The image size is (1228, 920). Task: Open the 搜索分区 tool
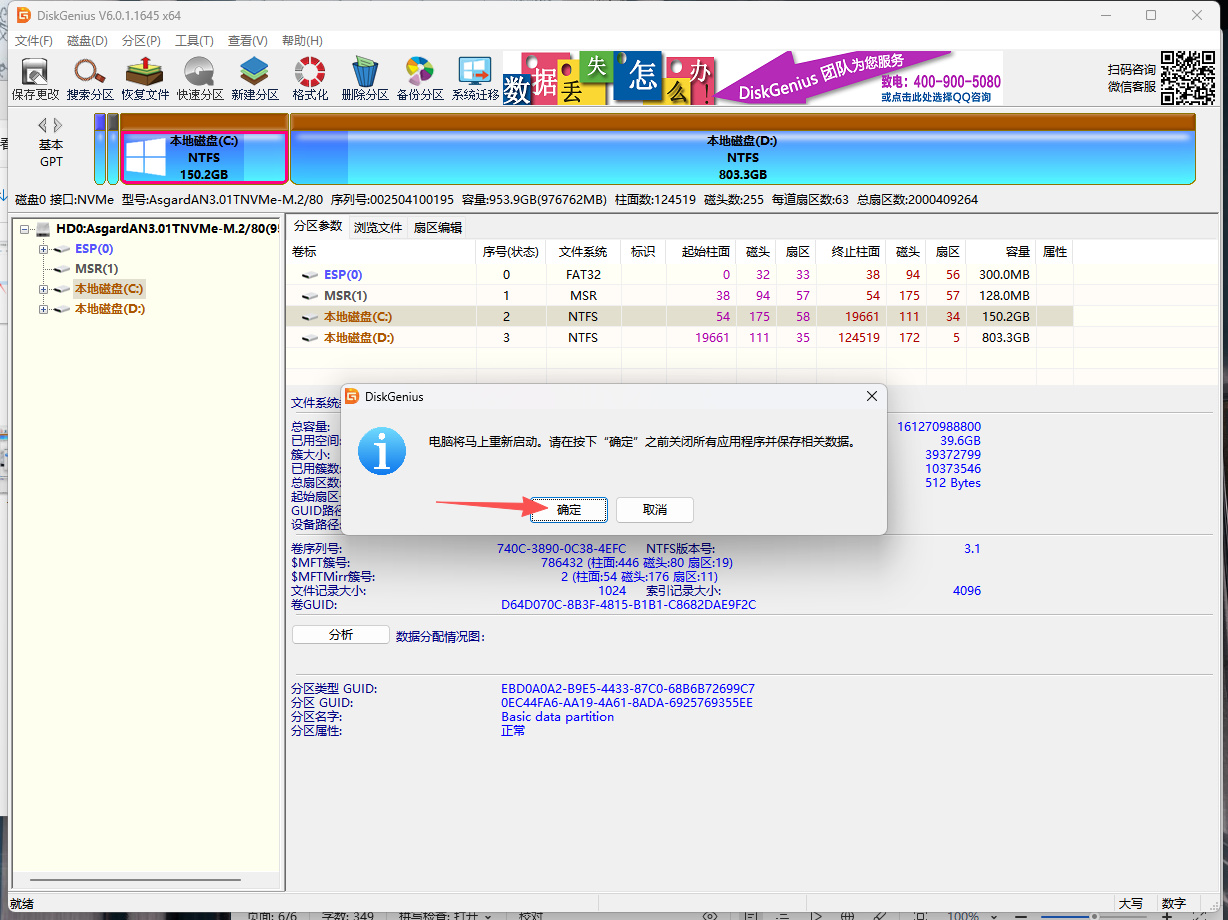click(90, 79)
